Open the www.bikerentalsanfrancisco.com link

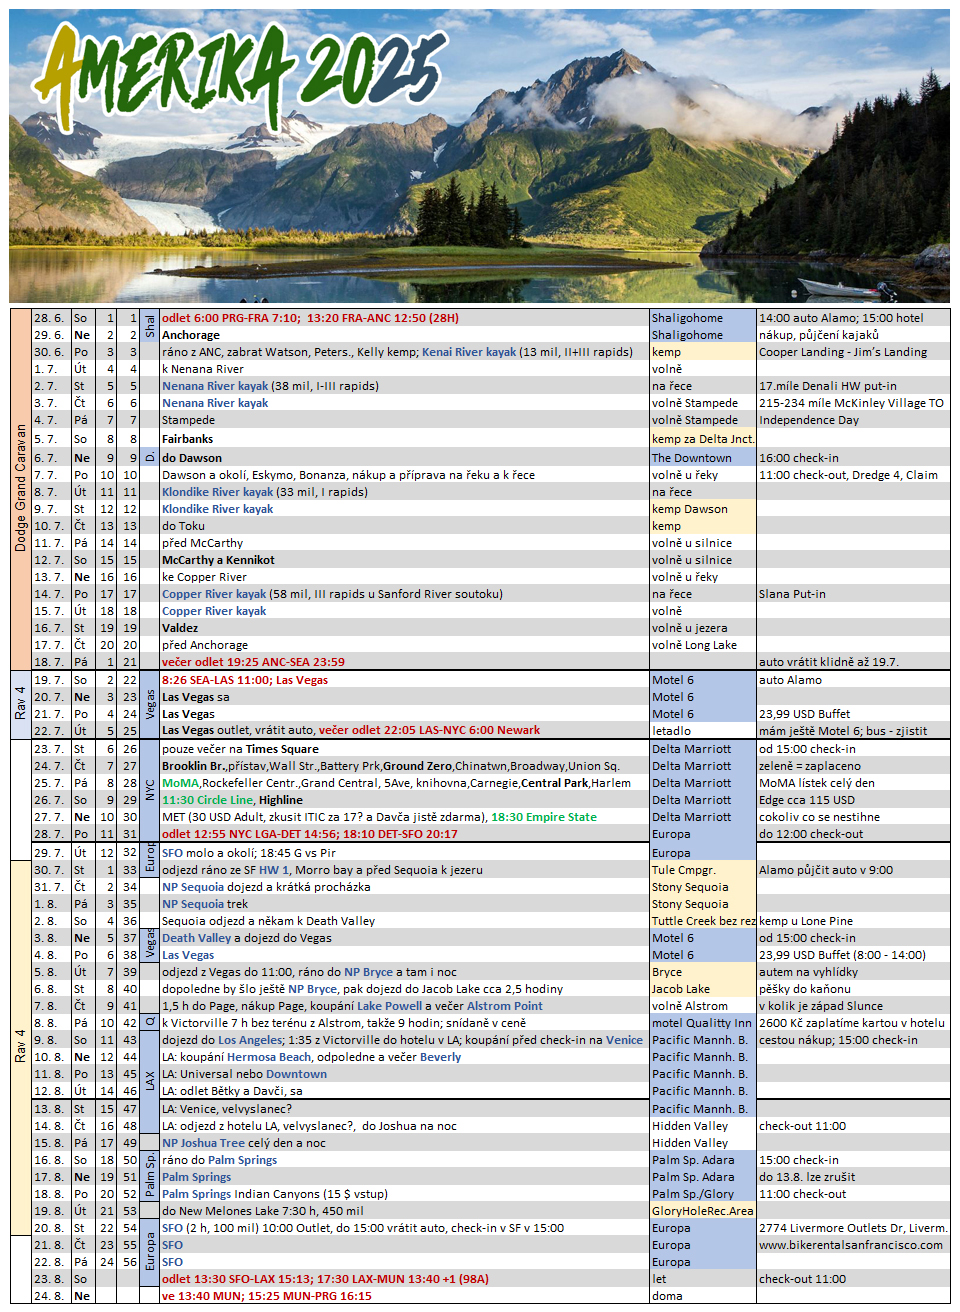[850, 1245]
